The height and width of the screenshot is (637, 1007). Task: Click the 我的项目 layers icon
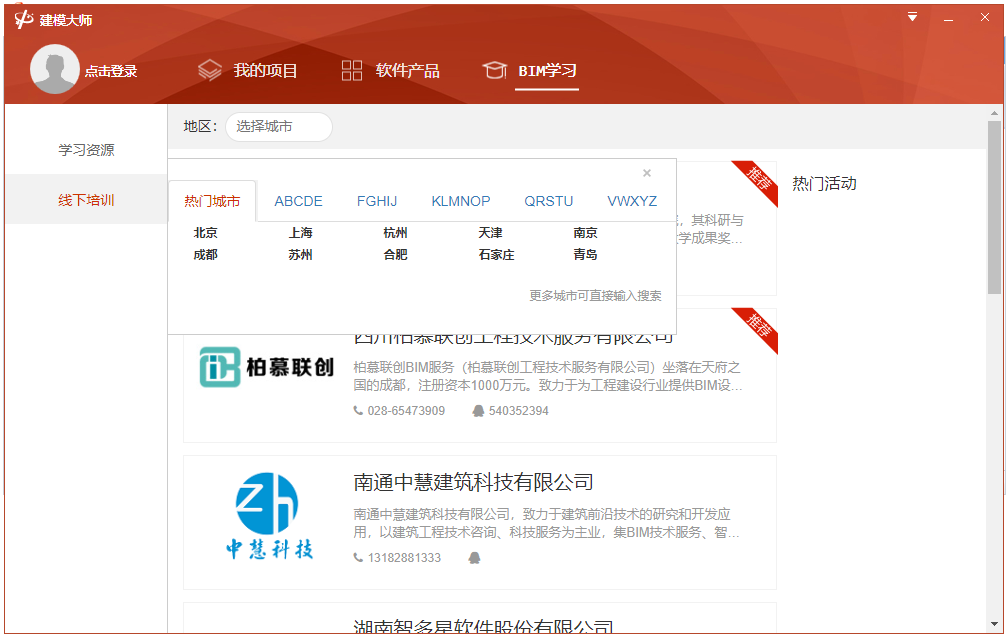pos(209,70)
